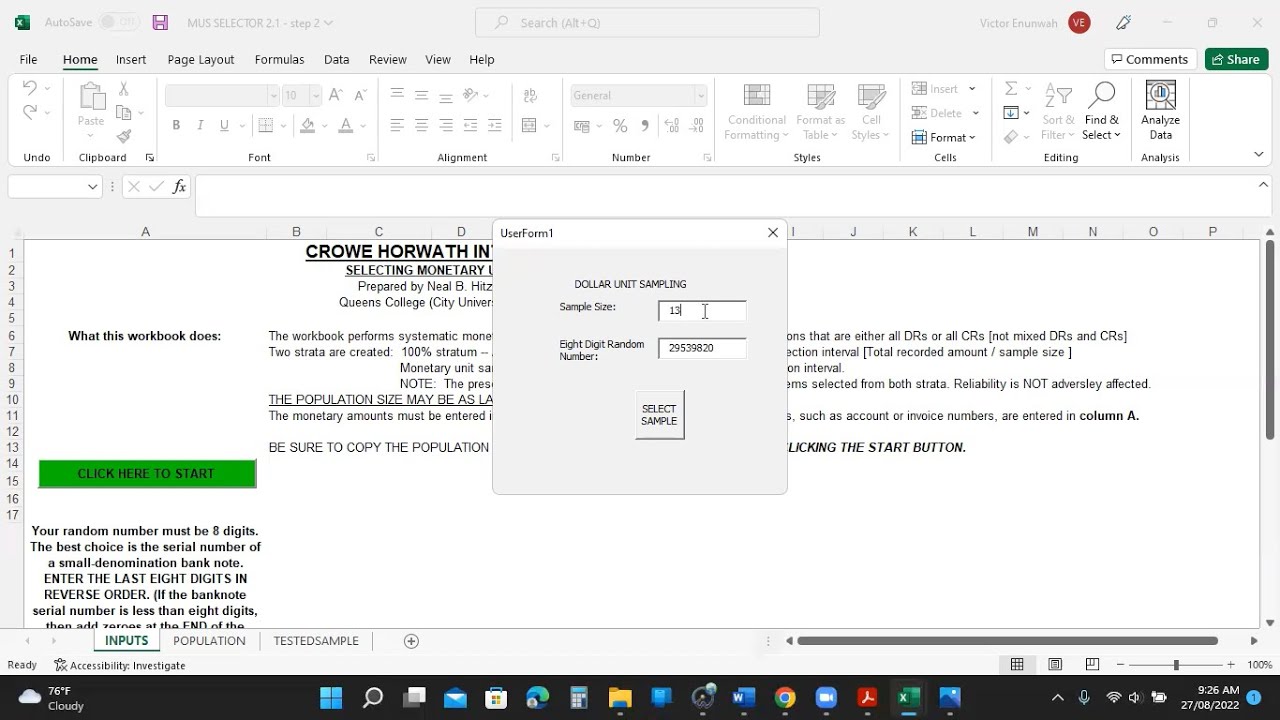Viewport: 1280px width, 720px height.
Task: Click the Fill Color bucket icon
Action: pos(307,125)
